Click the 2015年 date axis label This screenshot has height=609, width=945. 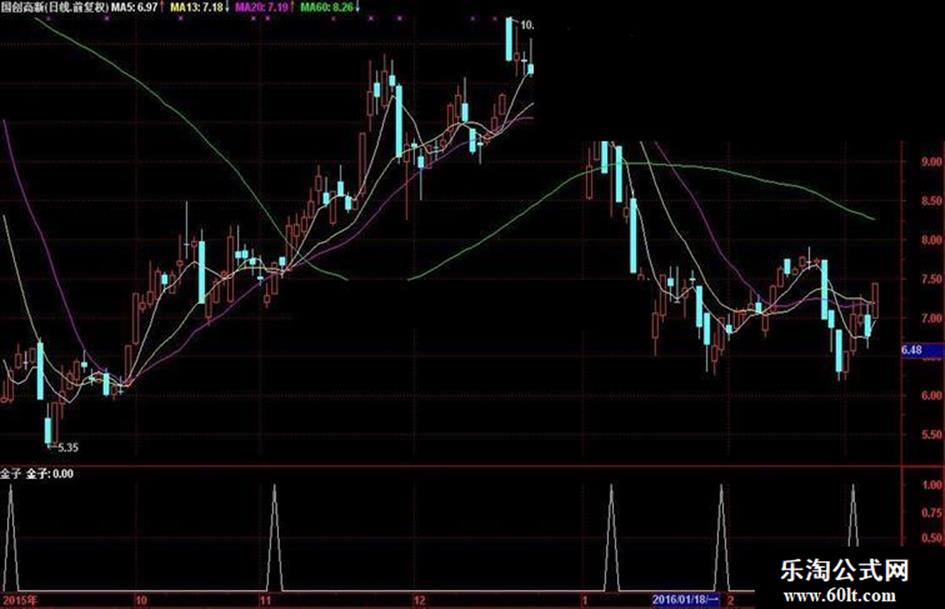pos(20,601)
